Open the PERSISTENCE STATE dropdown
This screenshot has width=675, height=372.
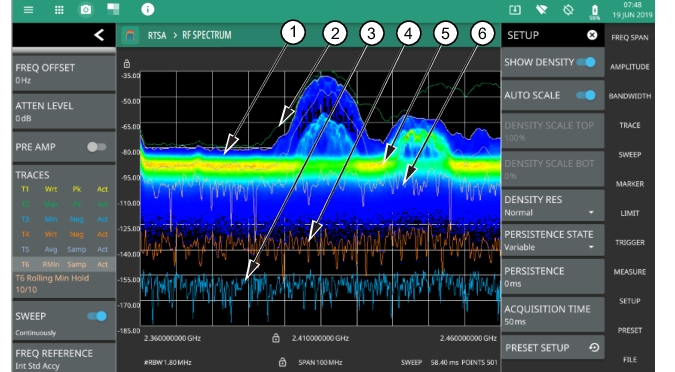[x=553, y=240]
